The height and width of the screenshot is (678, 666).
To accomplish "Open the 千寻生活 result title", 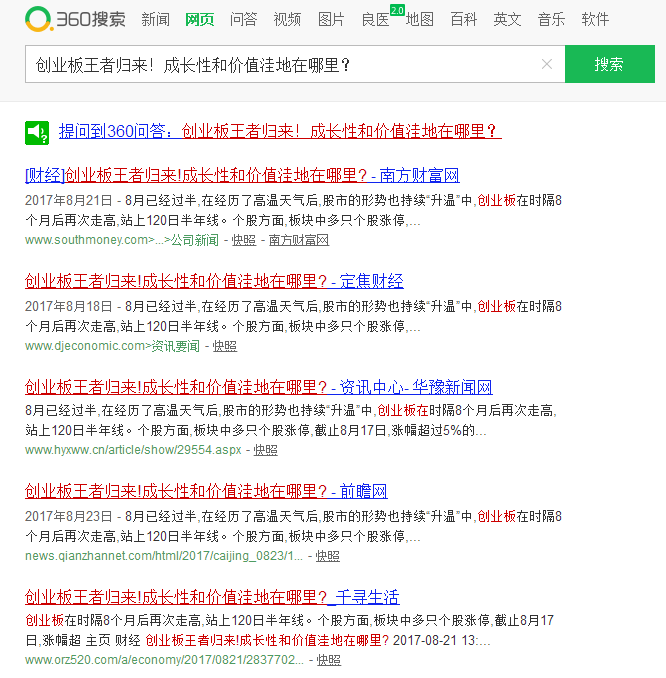I will click(x=212, y=598).
